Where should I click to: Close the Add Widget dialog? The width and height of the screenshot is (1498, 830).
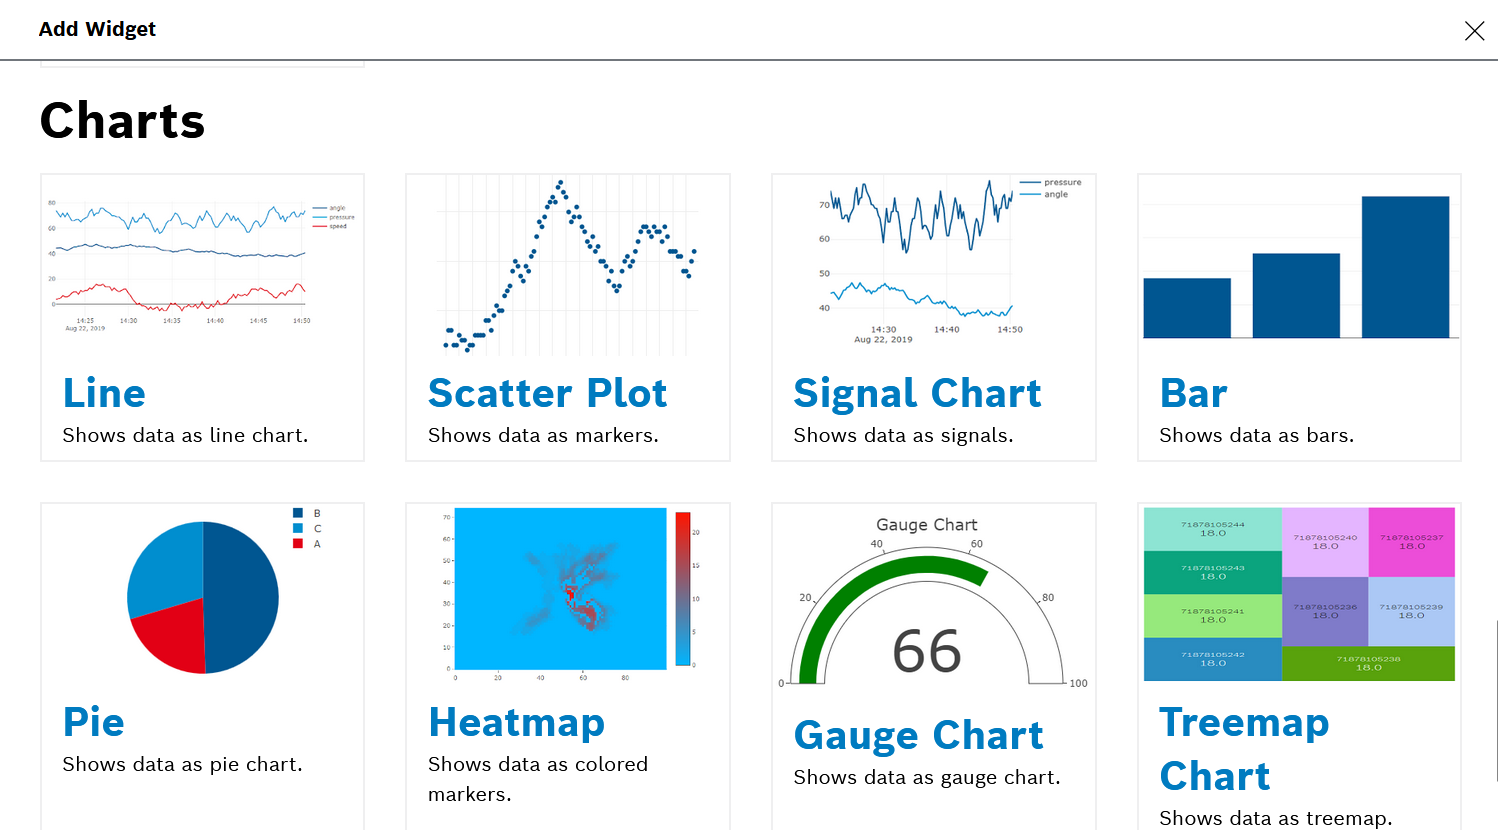pyautogui.click(x=1474, y=31)
